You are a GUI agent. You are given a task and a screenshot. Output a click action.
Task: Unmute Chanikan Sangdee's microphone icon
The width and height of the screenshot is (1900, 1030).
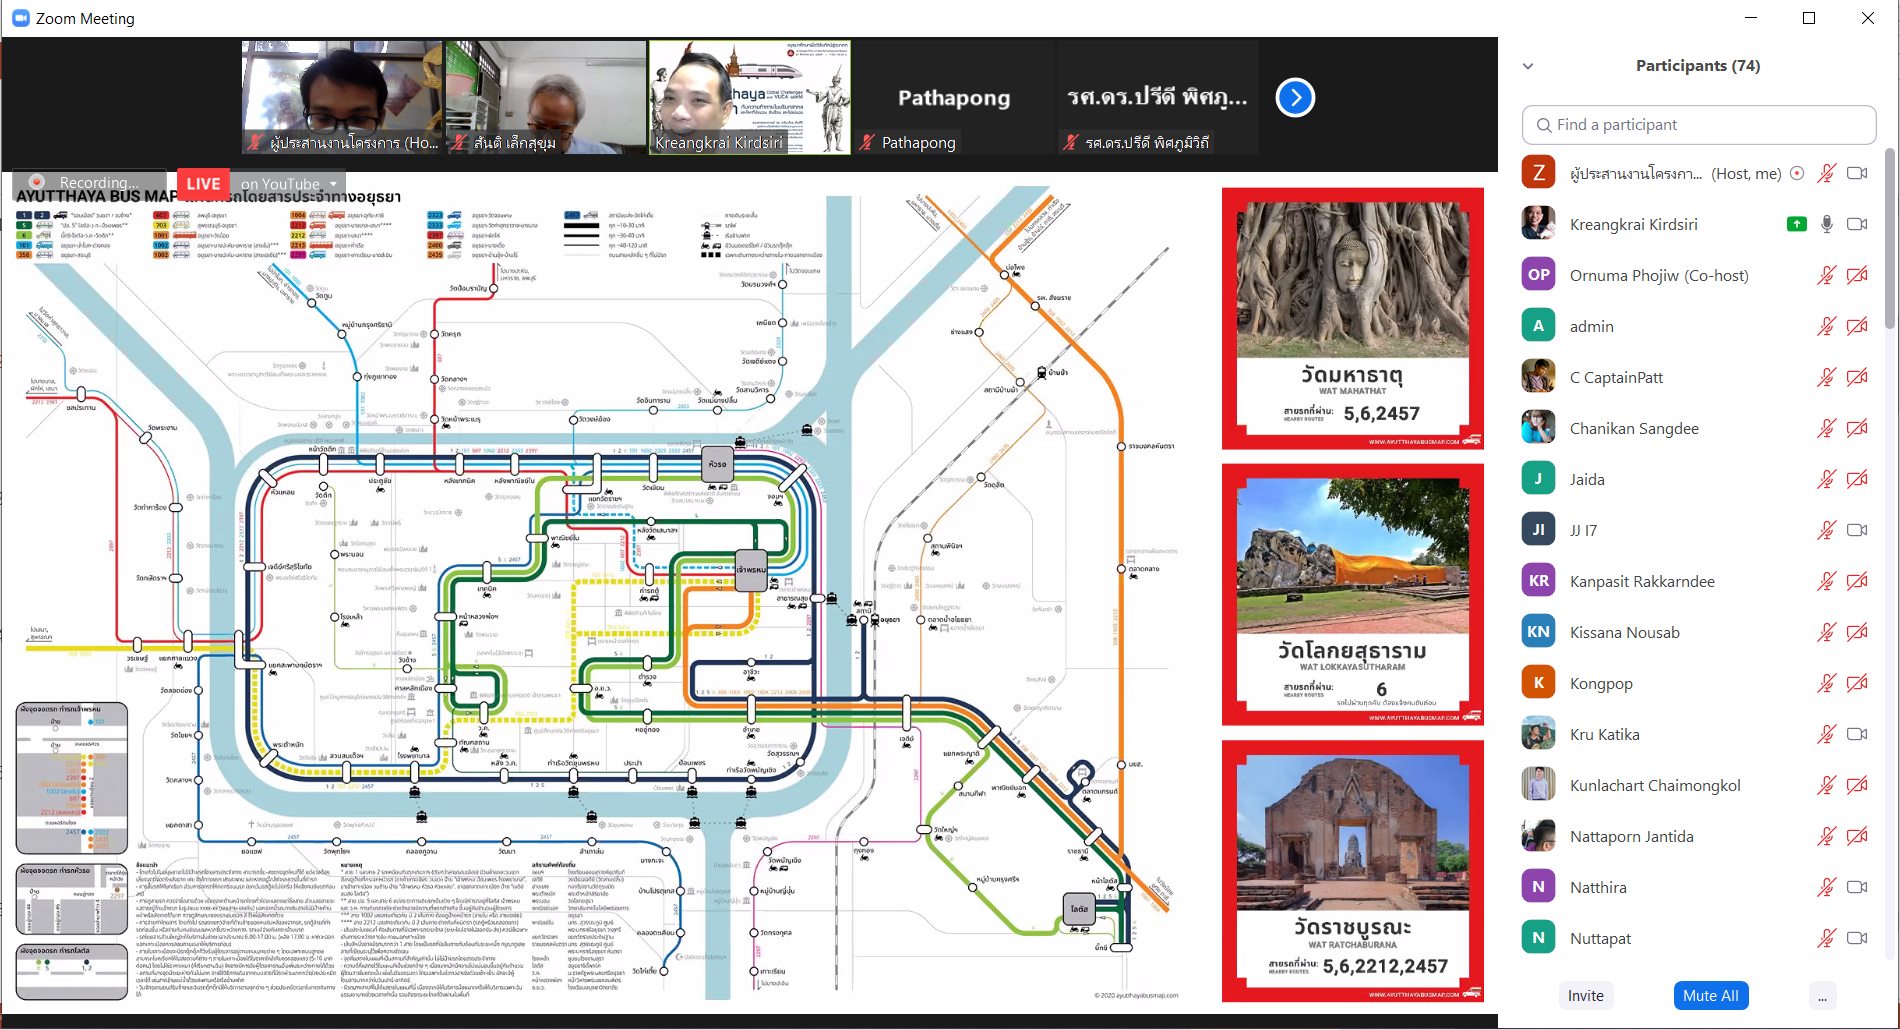click(1826, 428)
